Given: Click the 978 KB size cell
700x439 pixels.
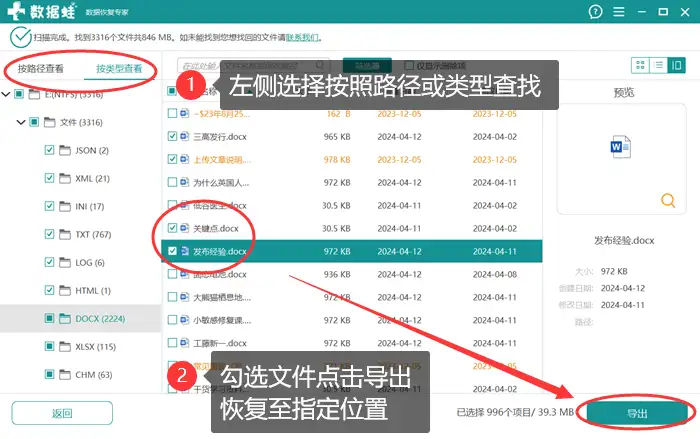Looking at the screenshot, I should click(337, 159).
